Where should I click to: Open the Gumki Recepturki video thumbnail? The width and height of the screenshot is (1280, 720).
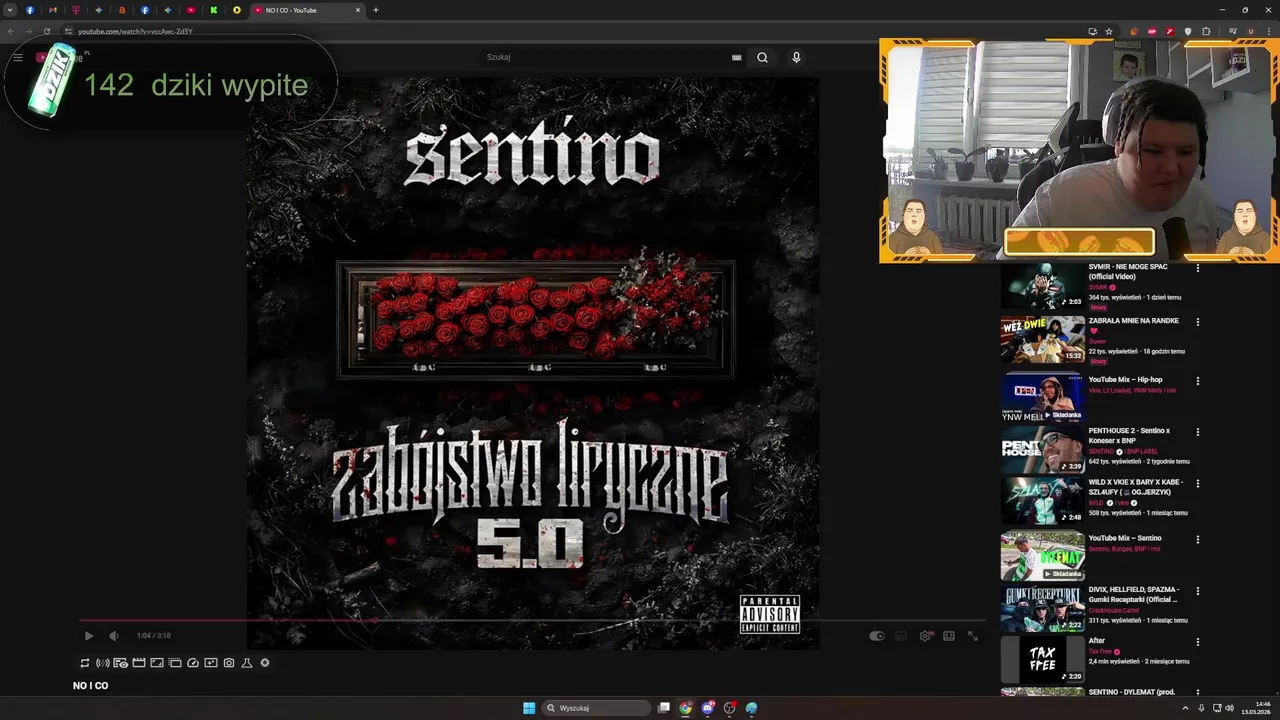point(1042,609)
